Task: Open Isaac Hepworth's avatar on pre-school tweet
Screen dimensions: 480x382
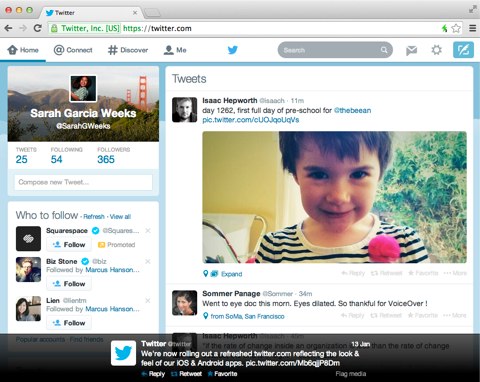Action: 184,110
